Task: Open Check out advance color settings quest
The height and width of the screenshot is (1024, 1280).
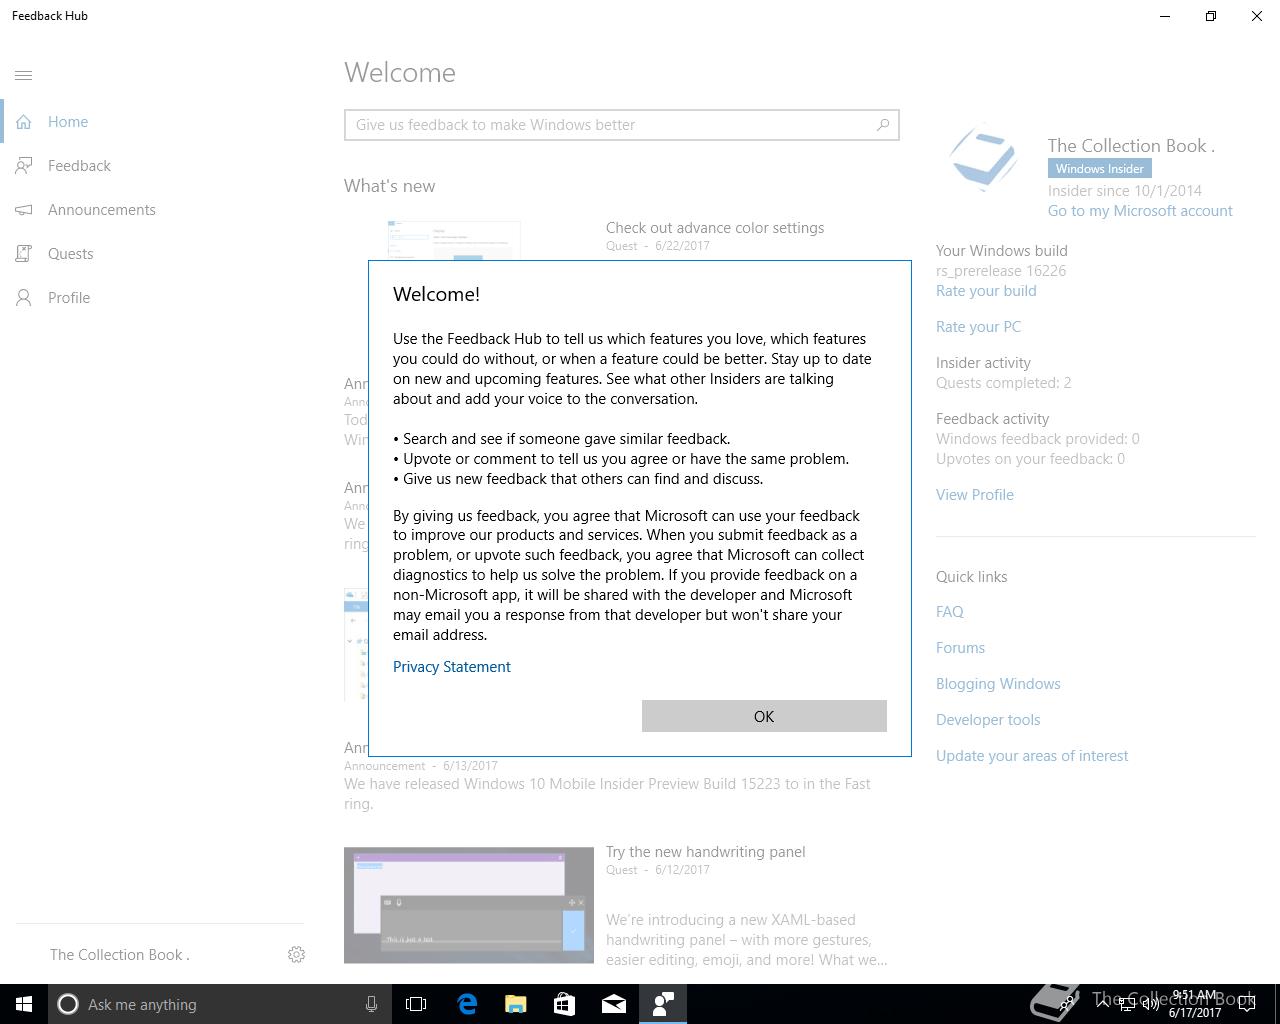Action: pyautogui.click(x=715, y=228)
